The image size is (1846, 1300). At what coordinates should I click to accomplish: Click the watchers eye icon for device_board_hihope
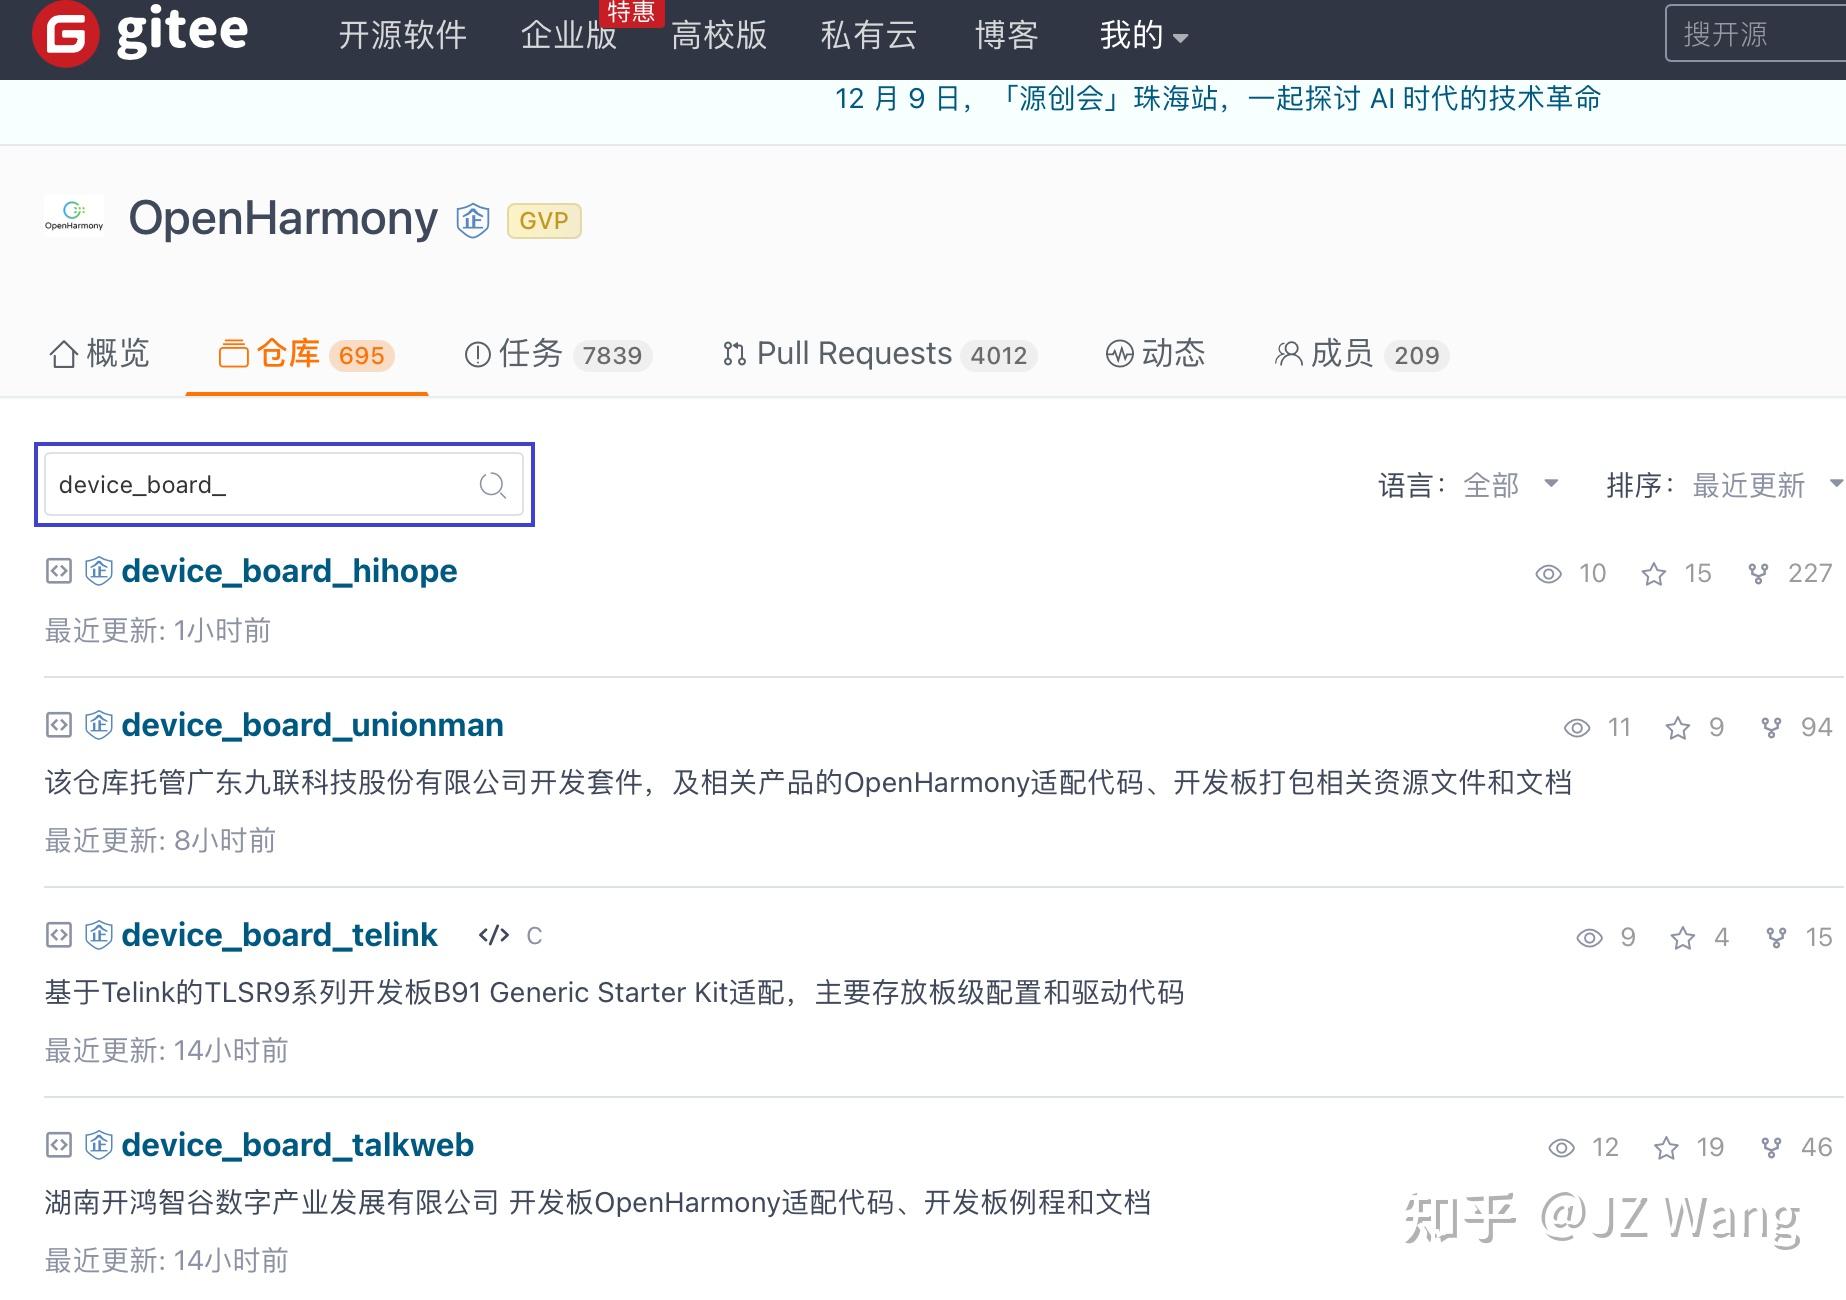(1548, 573)
